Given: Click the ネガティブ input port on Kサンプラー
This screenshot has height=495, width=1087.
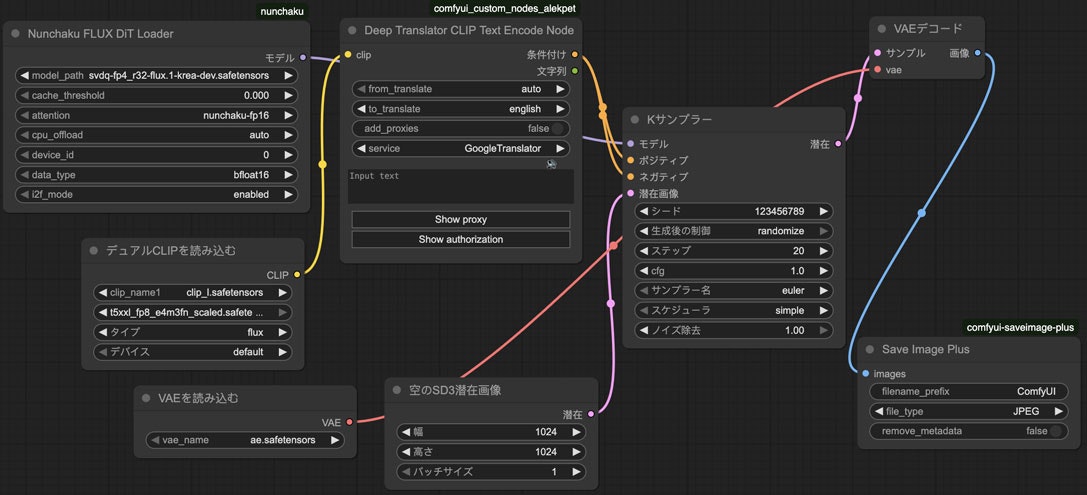Looking at the screenshot, I should point(630,177).
